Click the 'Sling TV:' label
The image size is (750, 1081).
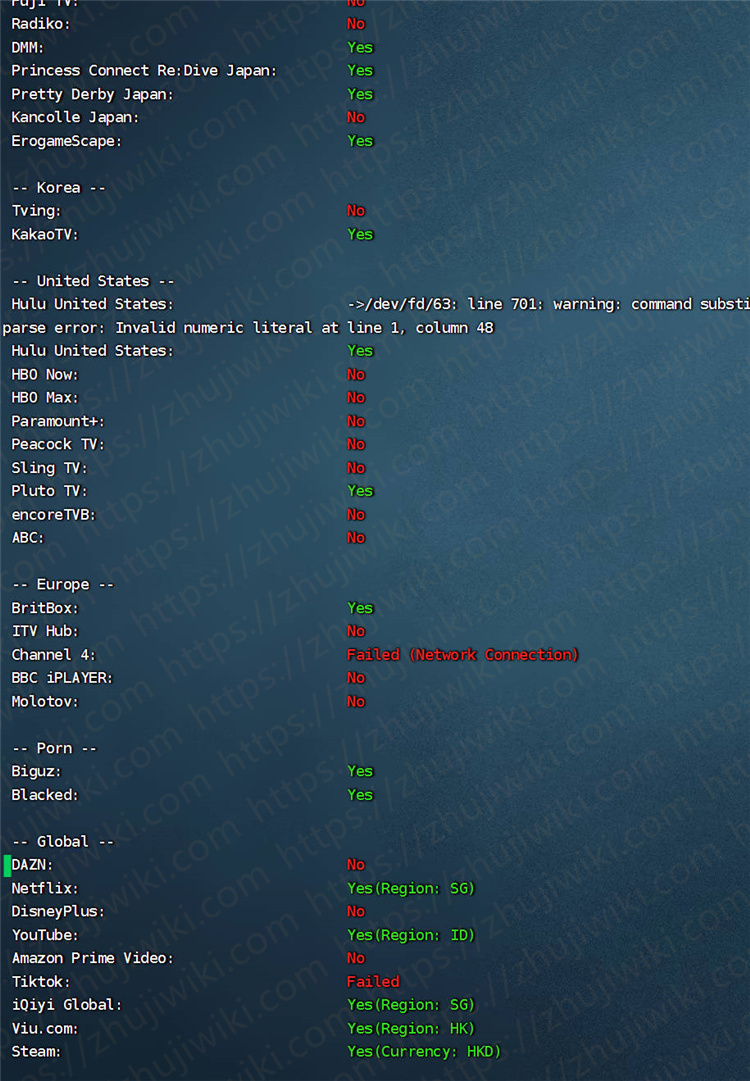tap(50, 468)
